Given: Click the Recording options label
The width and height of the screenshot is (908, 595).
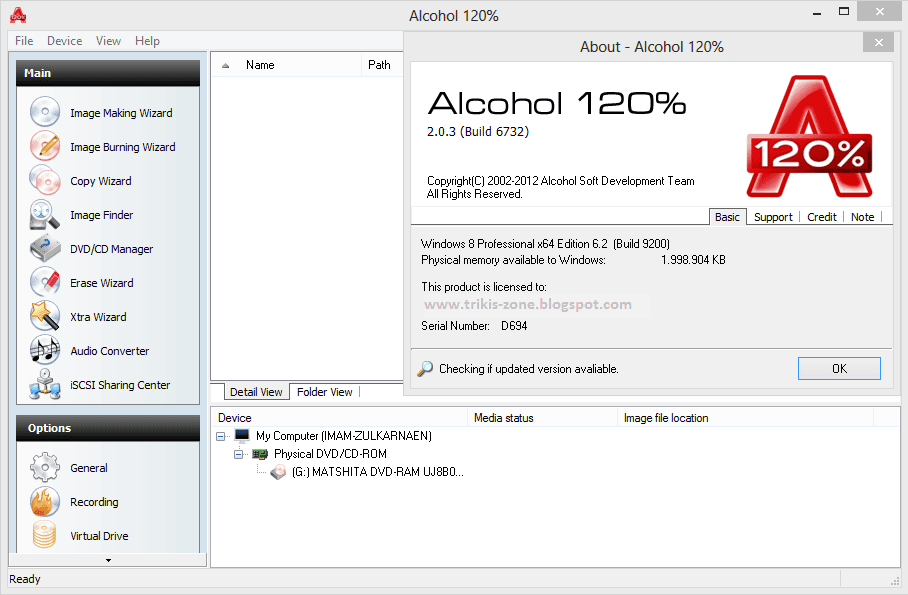Looking at the screenshot, I should [x=94, y=502].
